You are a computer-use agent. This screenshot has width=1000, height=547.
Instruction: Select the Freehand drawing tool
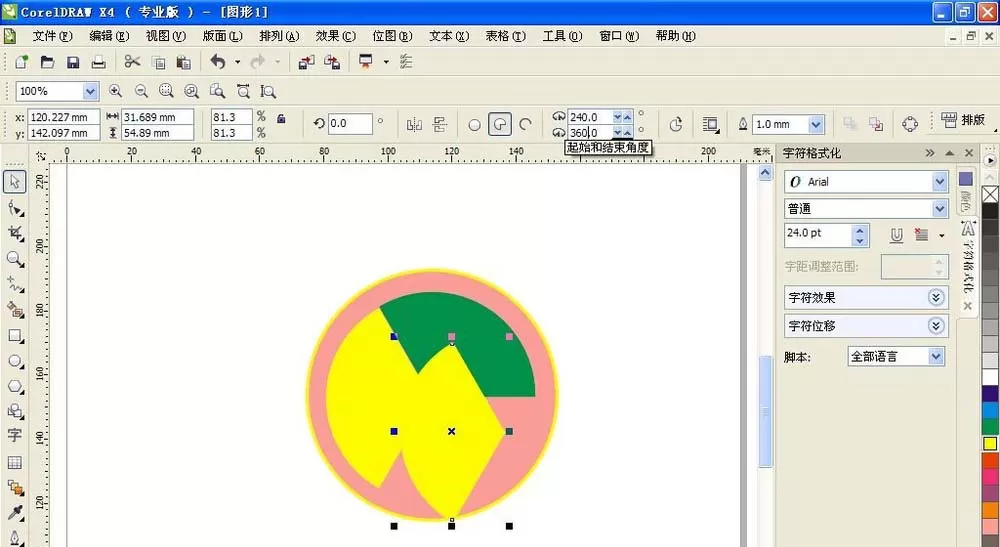click(15, 284)
